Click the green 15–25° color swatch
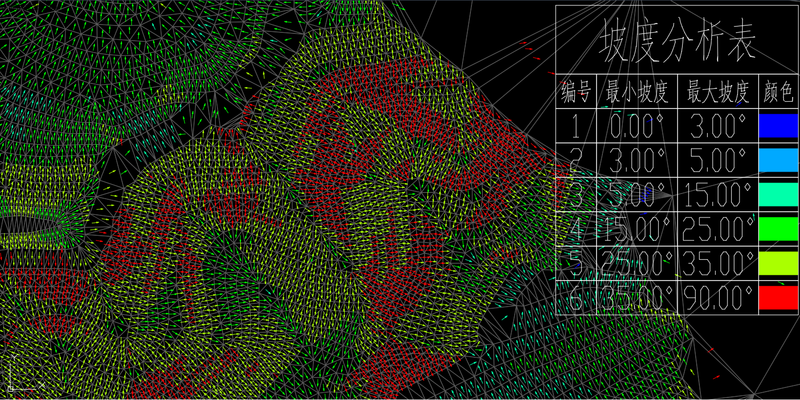 tap(777, 229)
